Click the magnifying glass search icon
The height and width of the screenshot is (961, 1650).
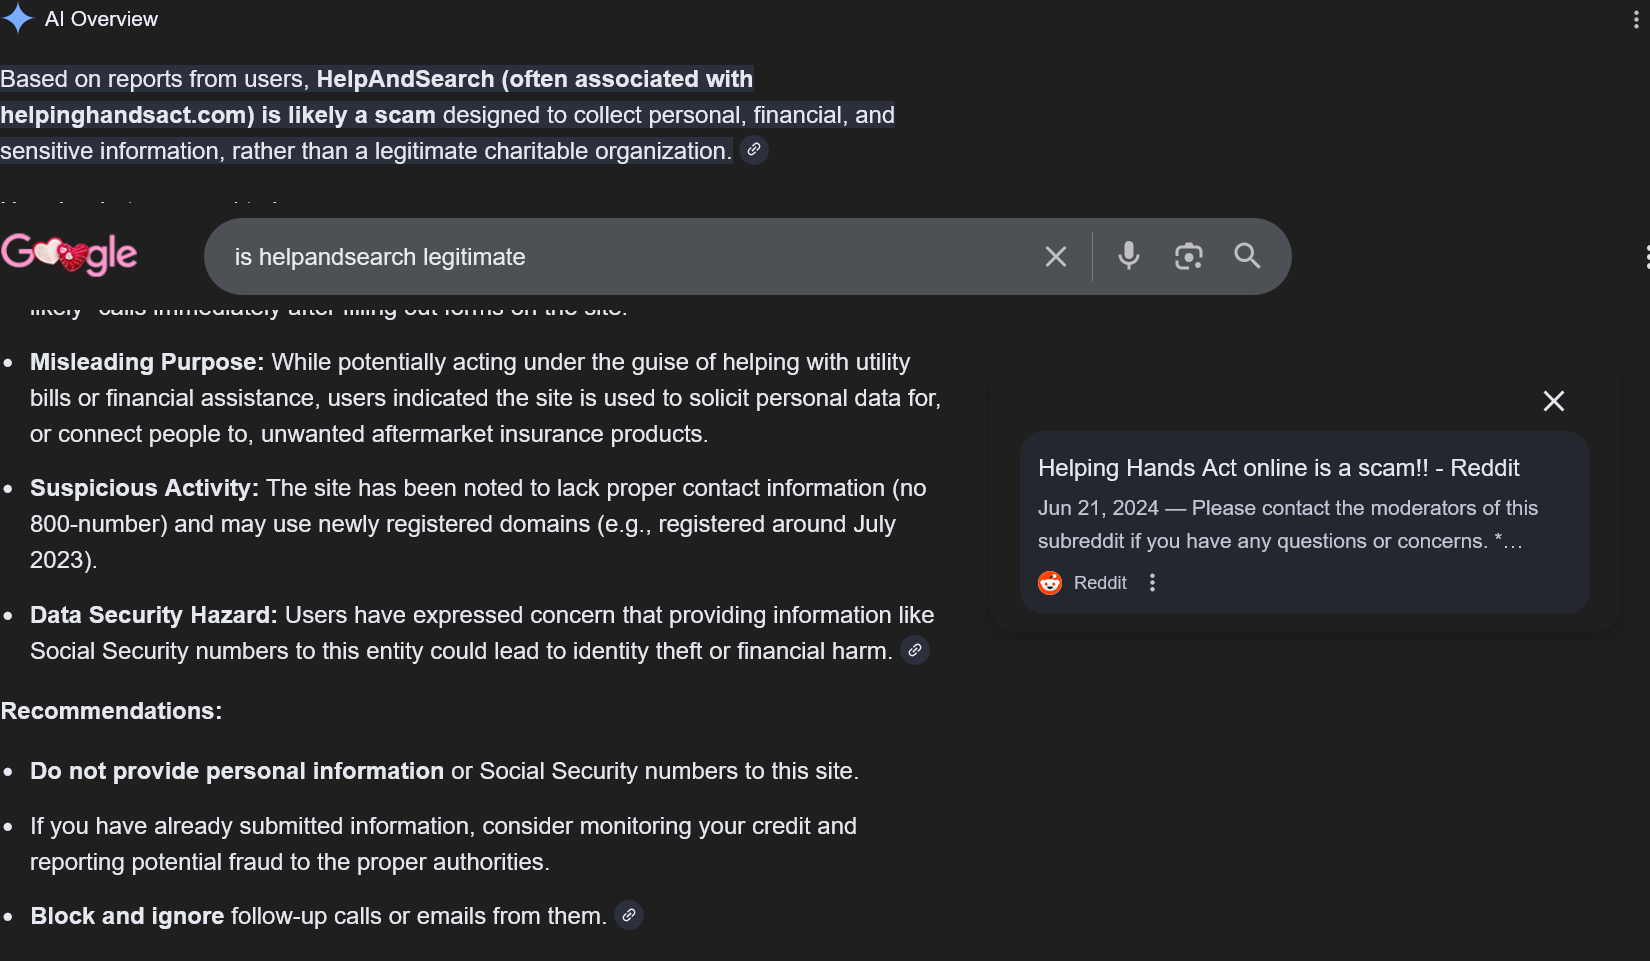tap(1247, 256)
